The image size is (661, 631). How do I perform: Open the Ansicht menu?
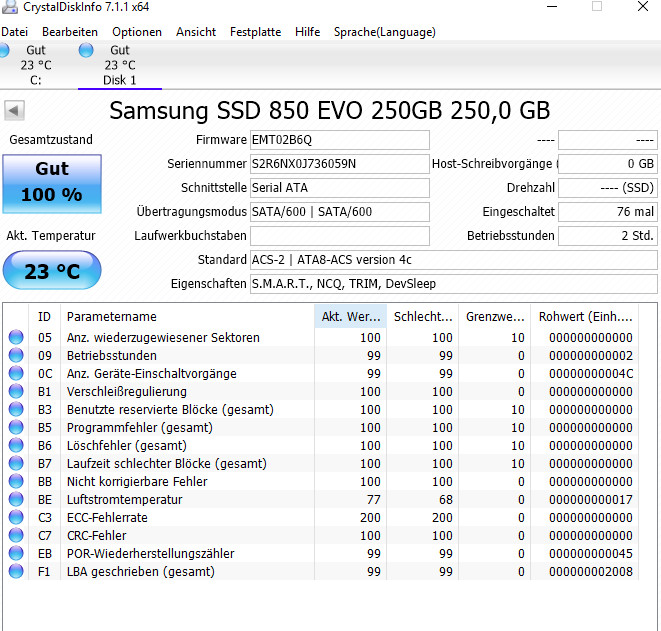[196, 32]
